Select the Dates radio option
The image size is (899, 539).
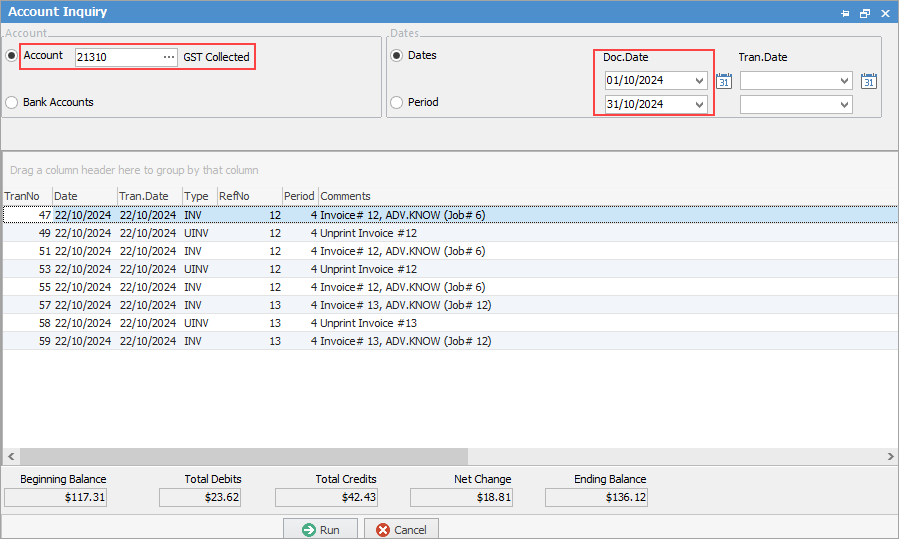tap(397, 56)
